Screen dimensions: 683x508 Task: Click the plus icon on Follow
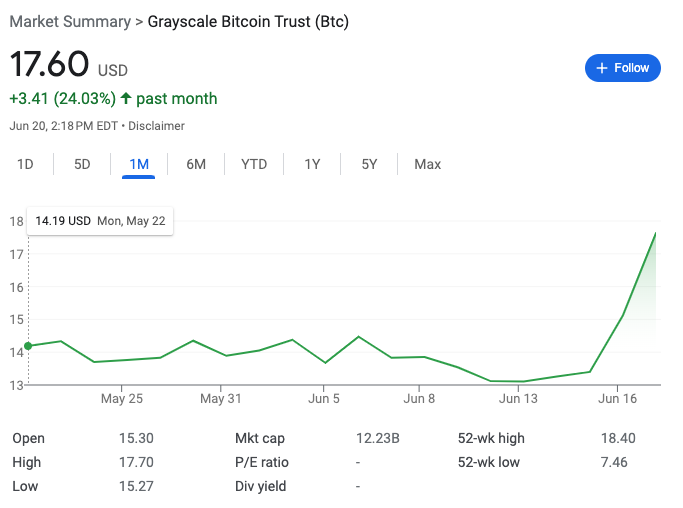point(602,68)
